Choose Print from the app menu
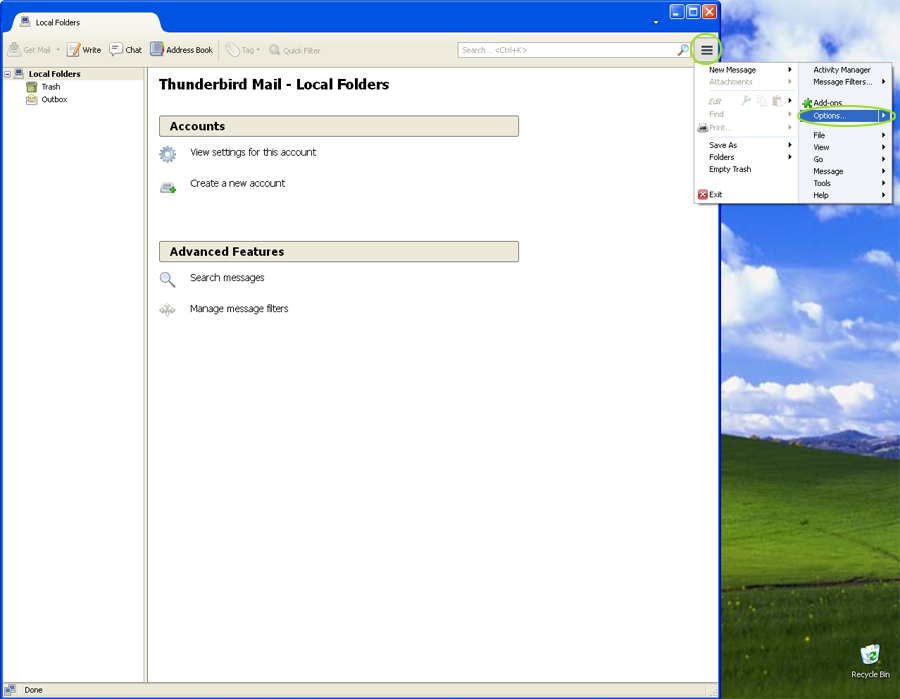 click(x=746, y=127)
